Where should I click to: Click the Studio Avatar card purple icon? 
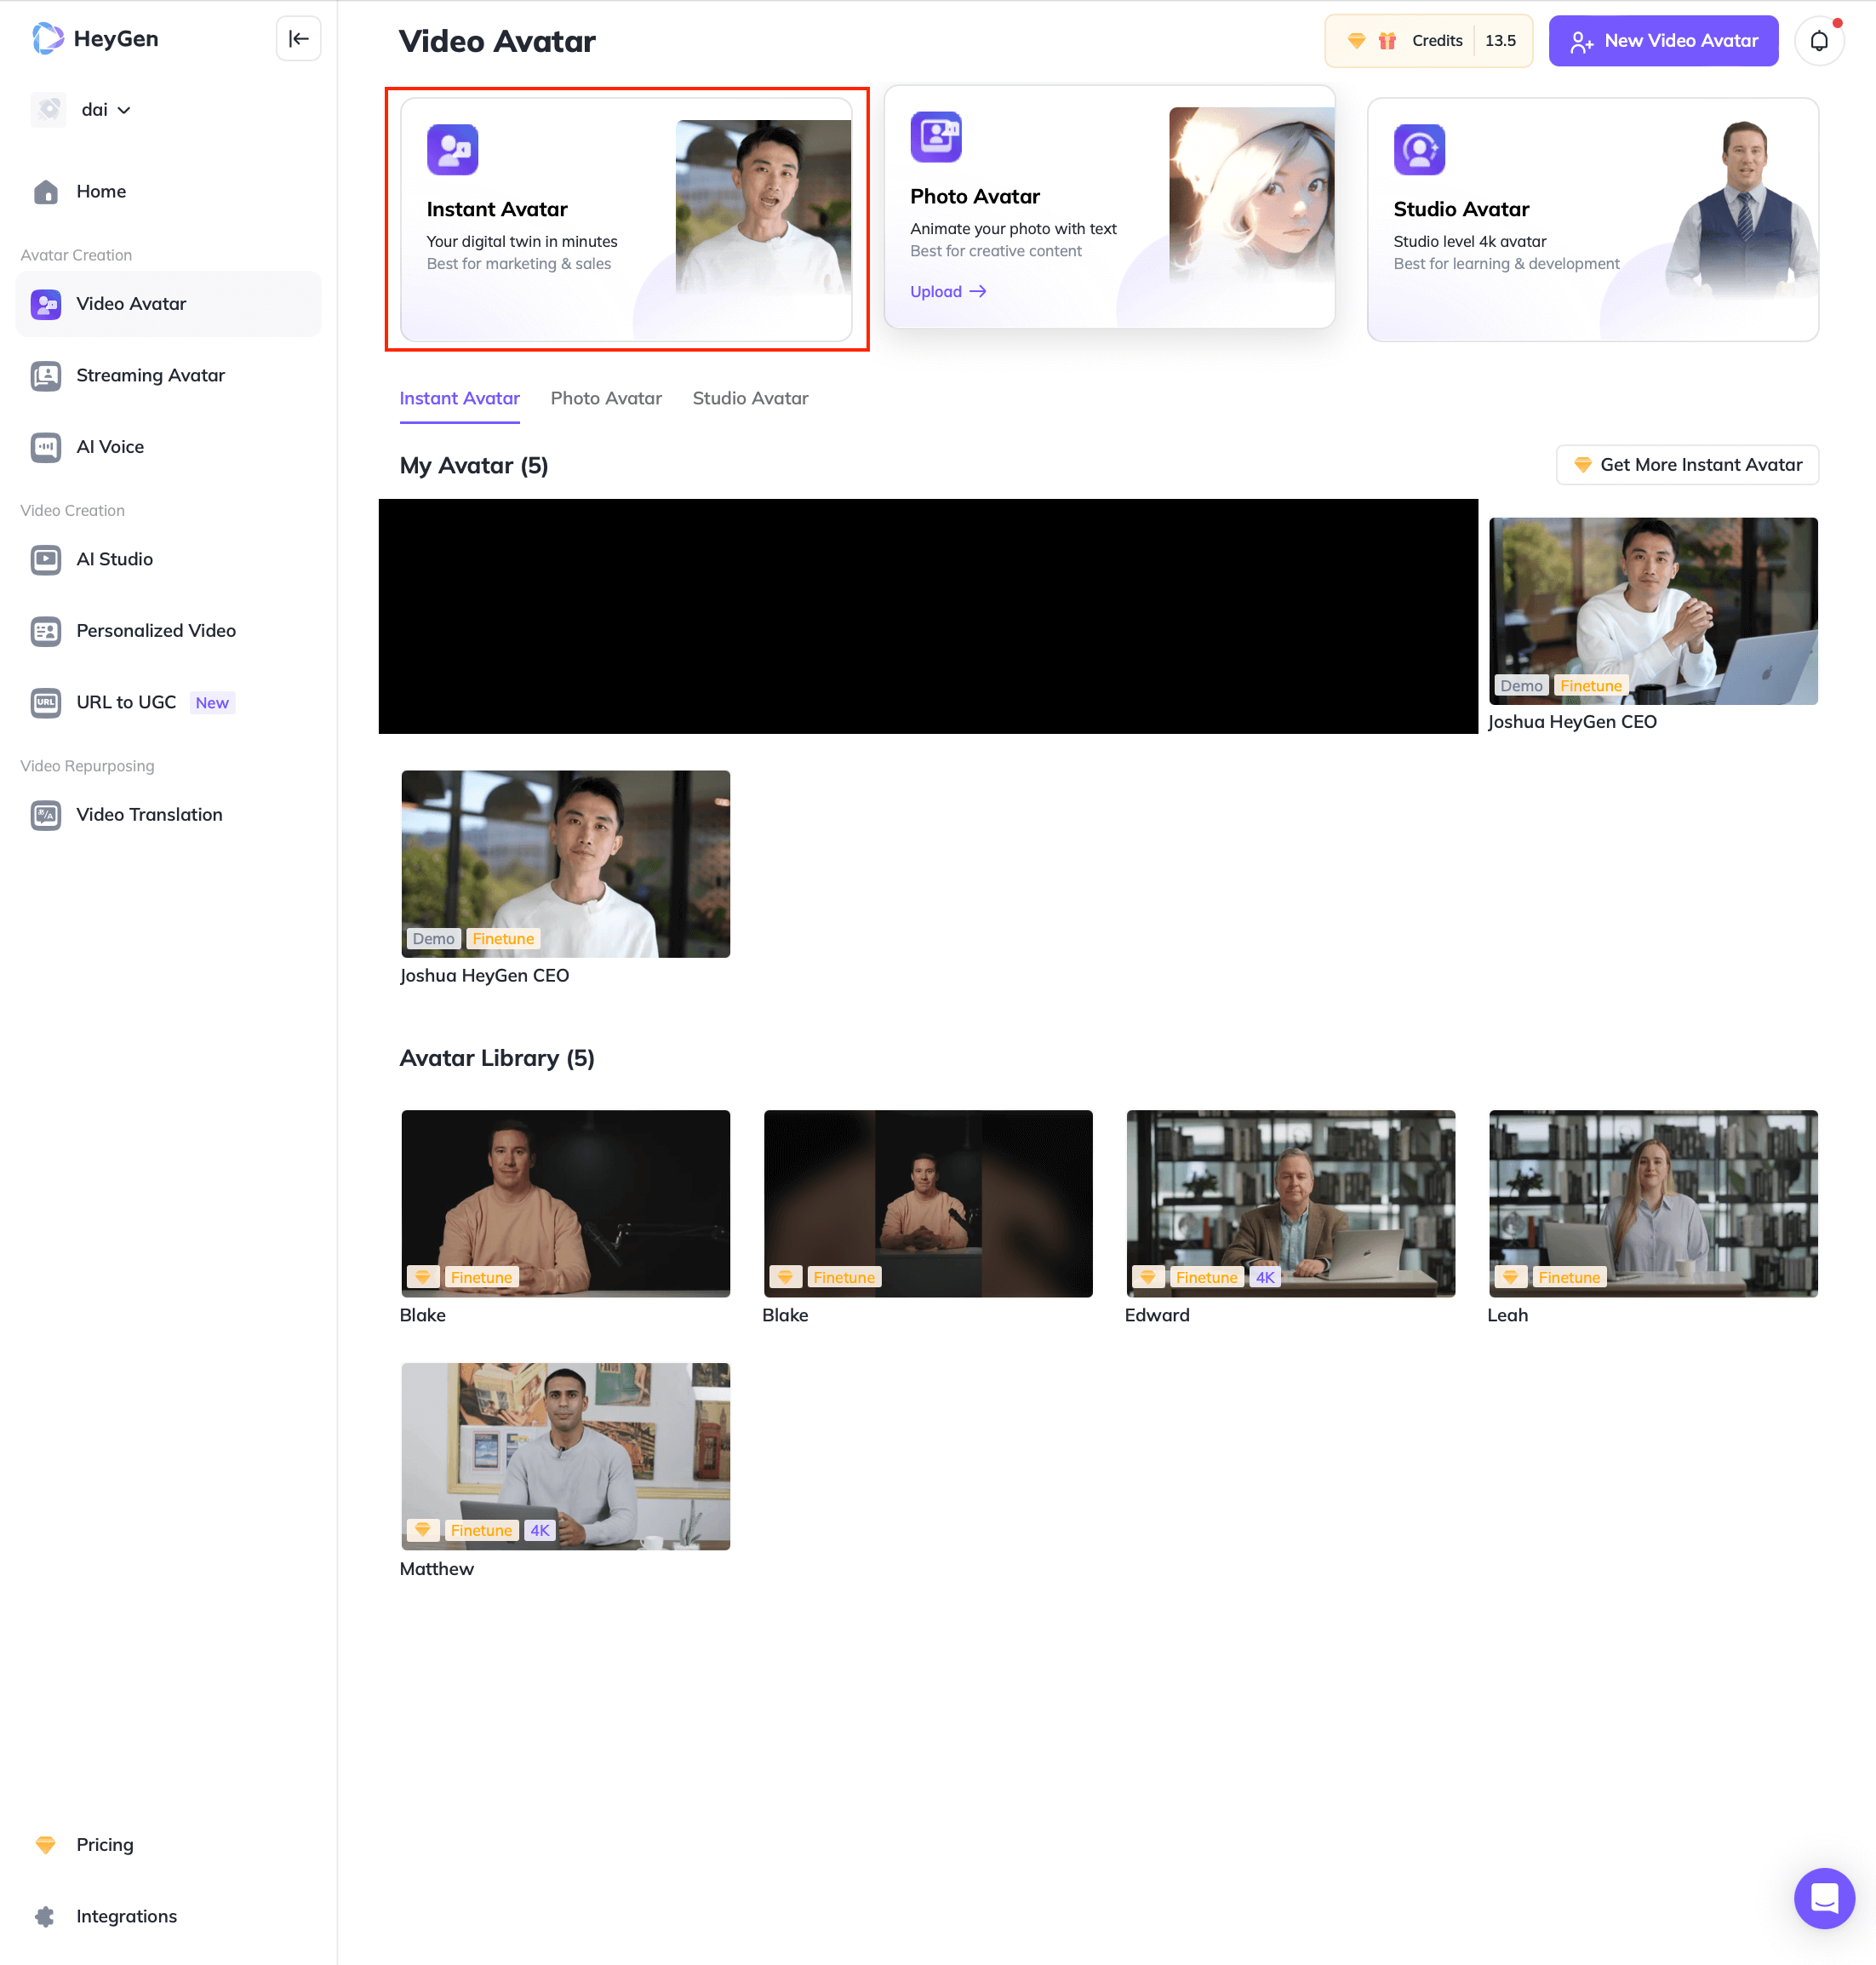[1419, 149]
